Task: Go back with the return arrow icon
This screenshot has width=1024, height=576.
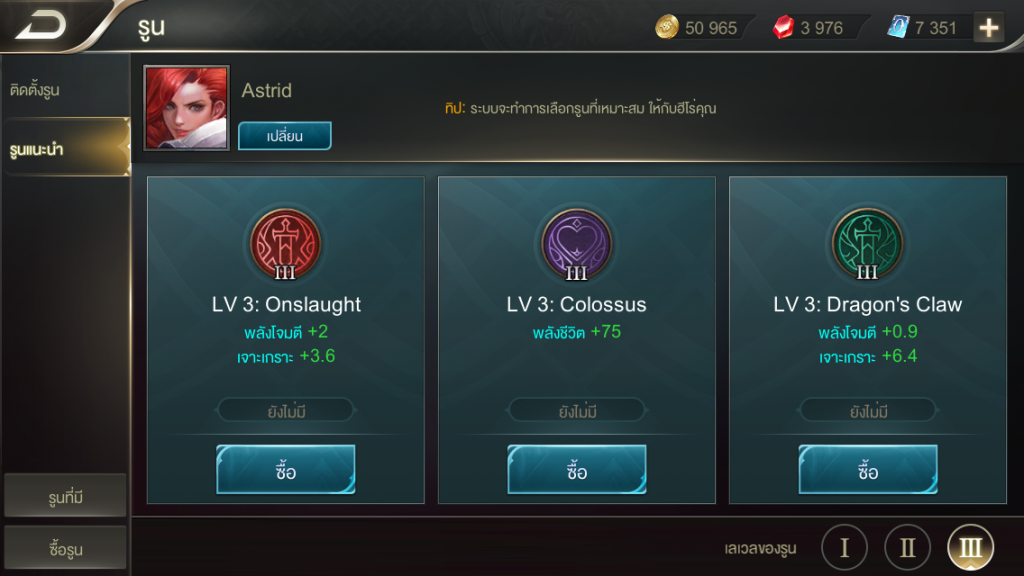Action: click(40, 25)
